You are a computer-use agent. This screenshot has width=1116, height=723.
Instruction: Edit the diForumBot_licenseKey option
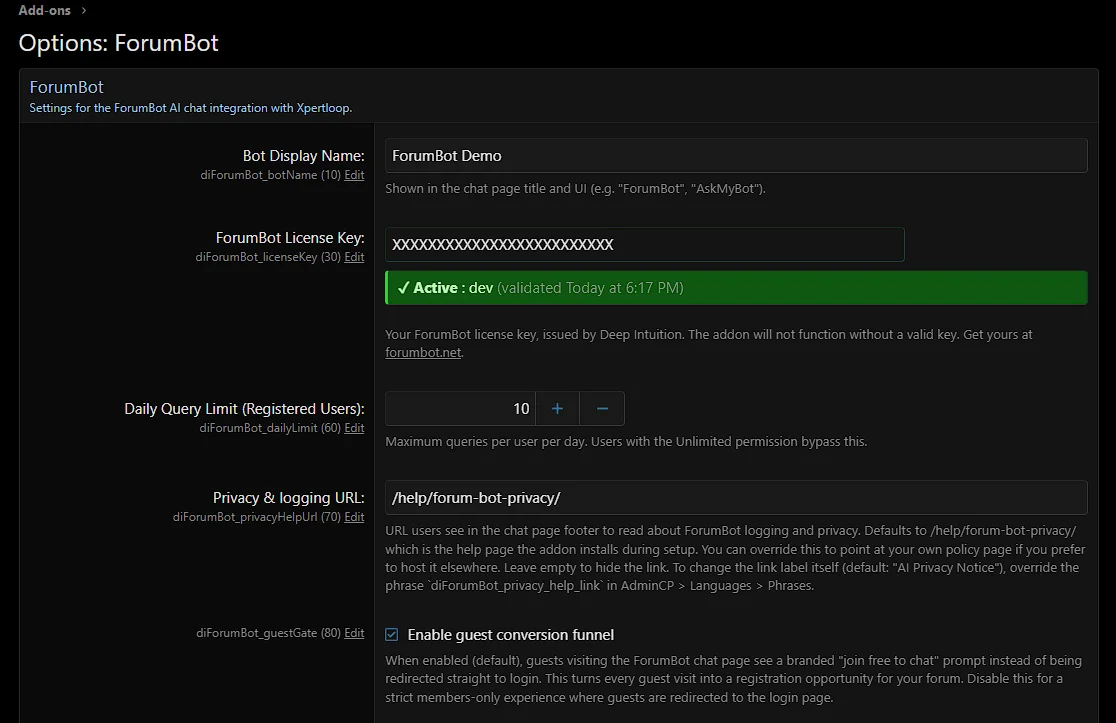point(354,257)
